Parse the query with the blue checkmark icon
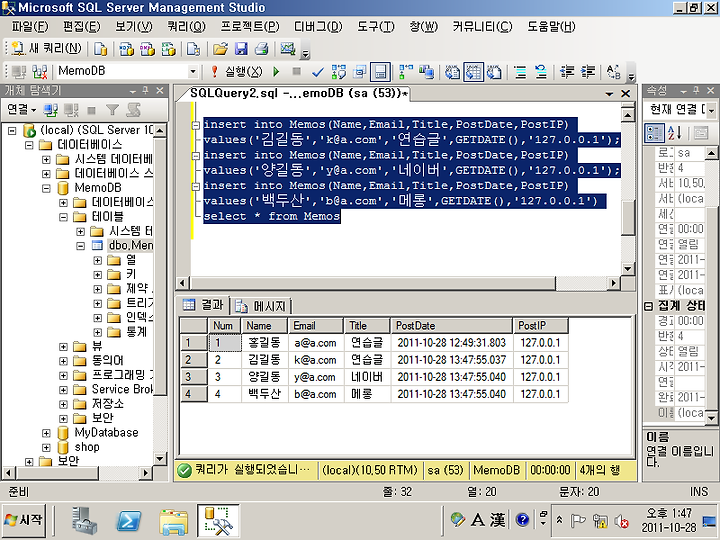Viewport: 720px width, 540px height. 317,72
